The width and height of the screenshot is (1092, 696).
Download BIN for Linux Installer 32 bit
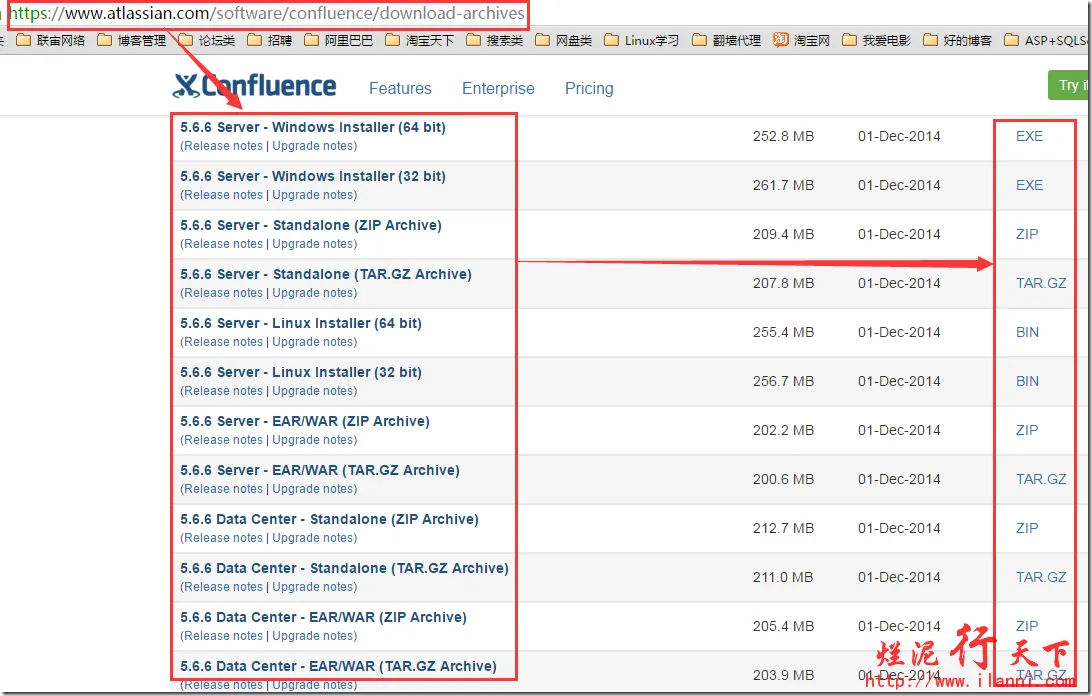[x=1027, y=381]
